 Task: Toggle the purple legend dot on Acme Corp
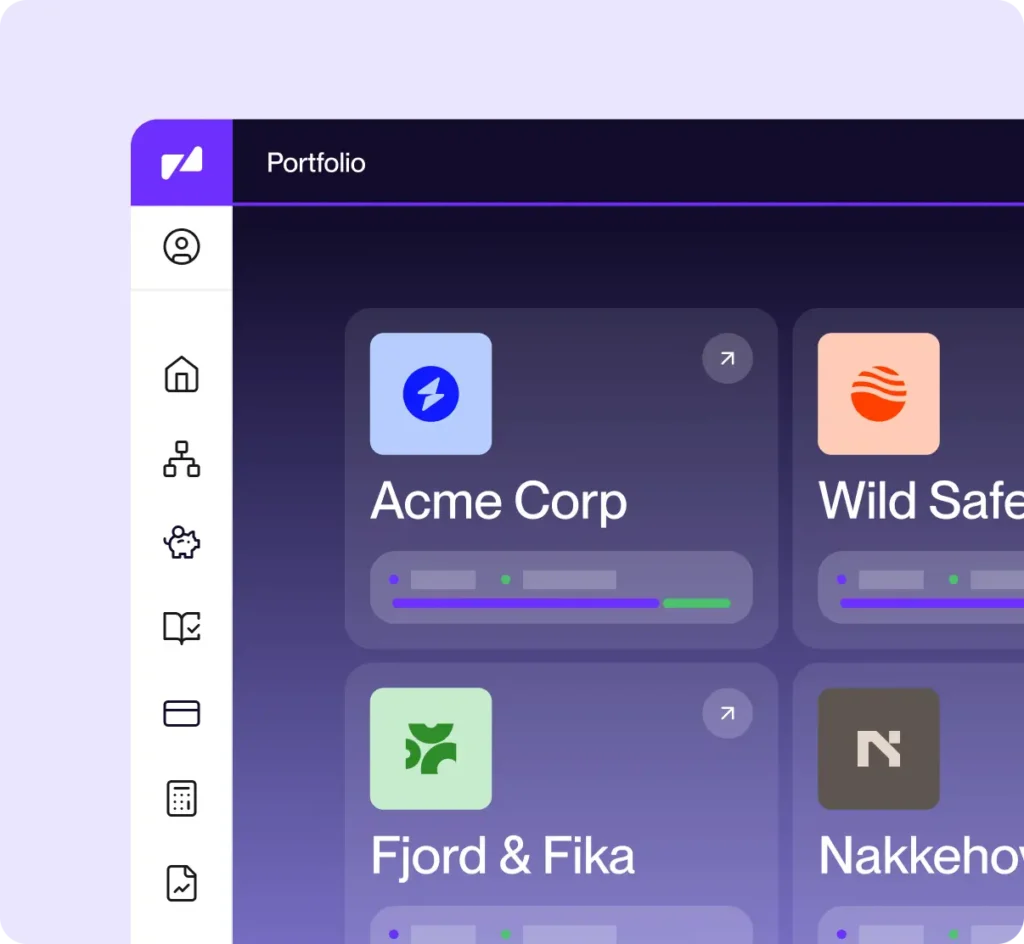click(x=394, y=578)
